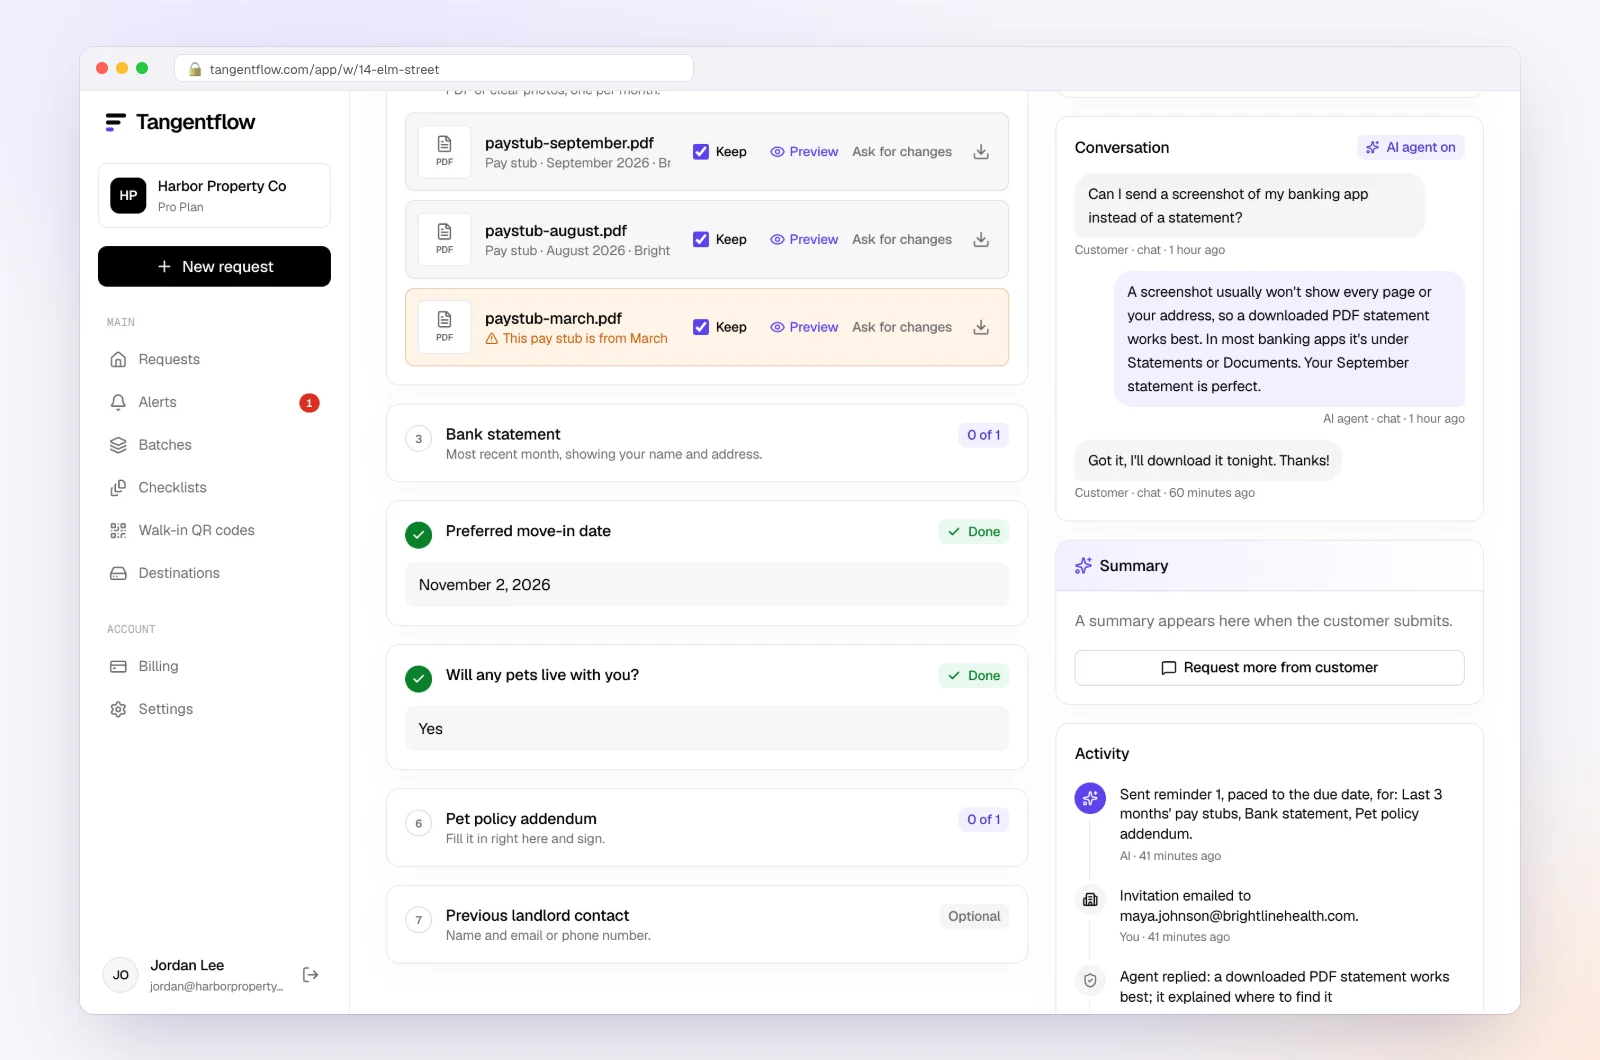Download paystub-september.pdf using its download icon

point(981,152)
